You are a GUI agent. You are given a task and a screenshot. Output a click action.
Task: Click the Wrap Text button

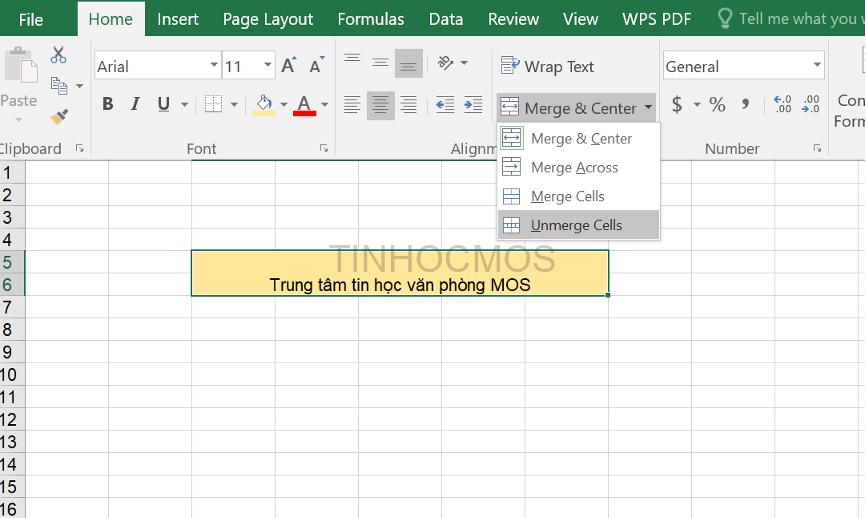pos(547,66)
